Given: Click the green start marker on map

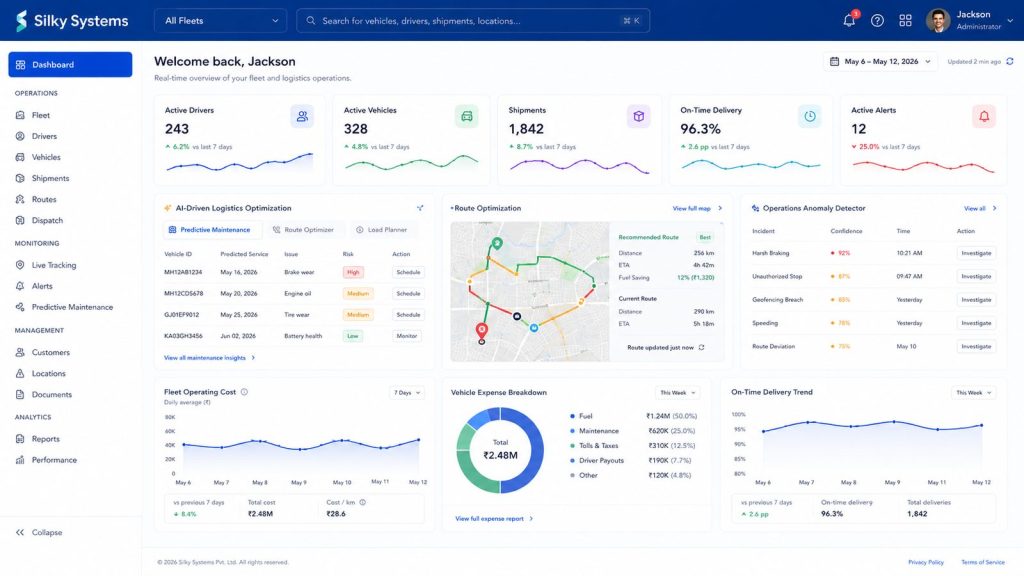Looking at the screenshot, I should click(x=497, y=244).
